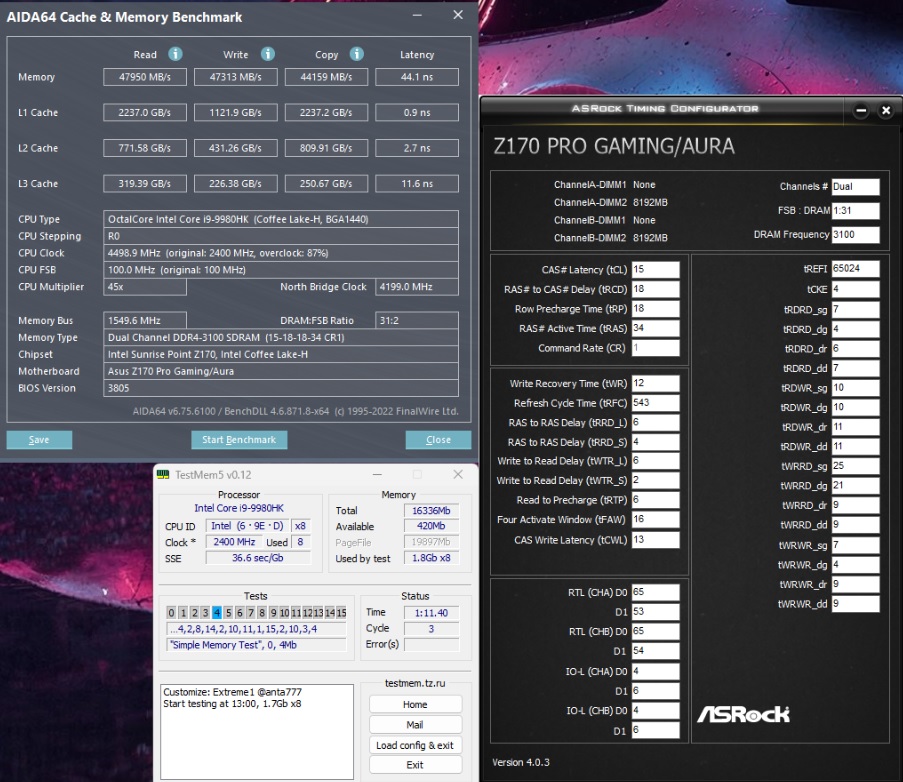Image resolution: width=903 pixels, height=782 pixels.
Task: Click the Save button in AIDA64
Action: 39,439
